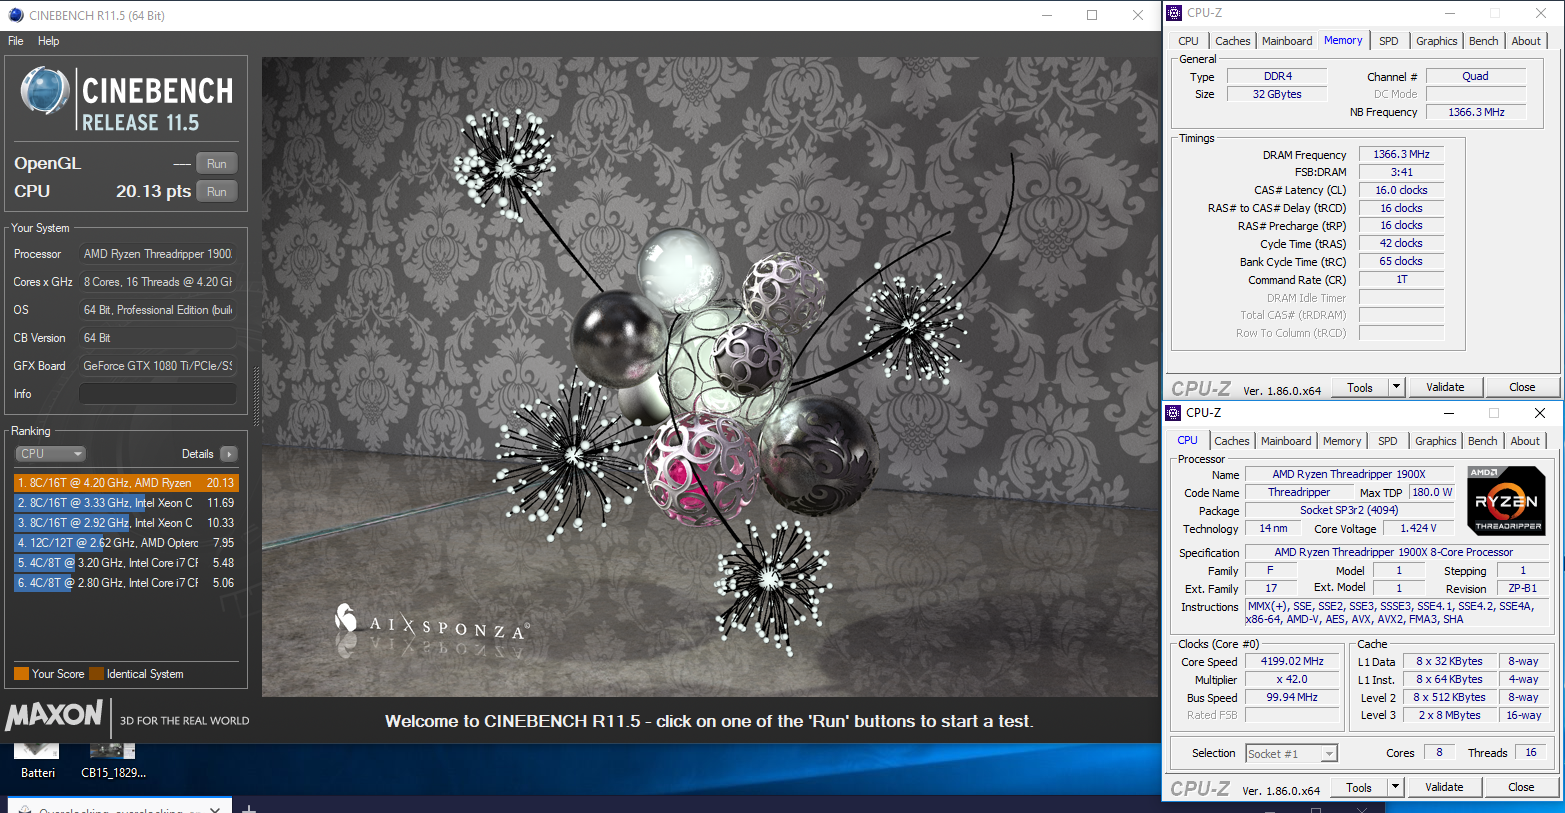Click the CPU-Z icon in Memory window title bar

click(x=1174, y=13)
